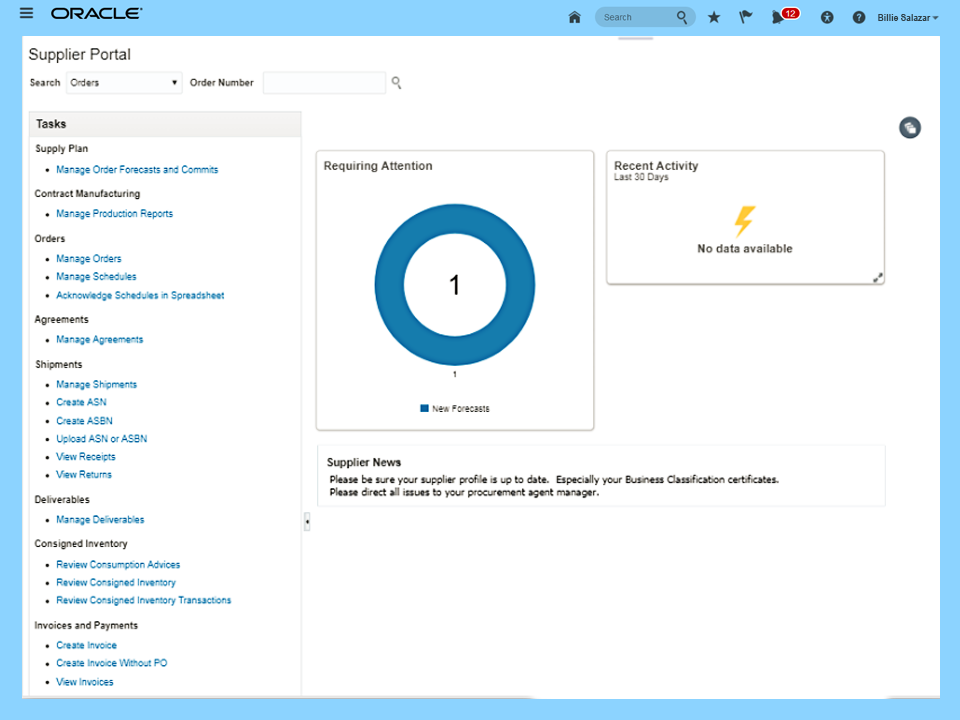The height and width of the screenshot is (720, 960).
Task: Open Favorites star icon
Action: click(714, 17)
